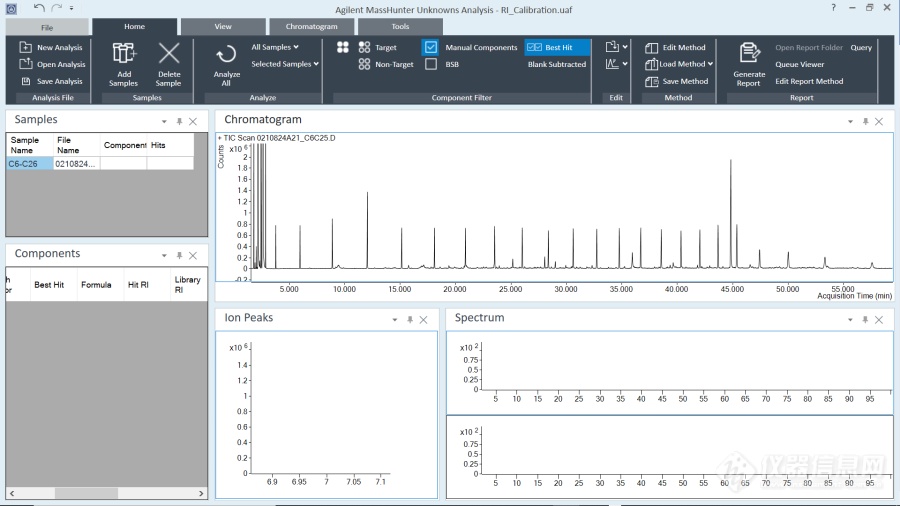Click Components scrollbar left arrow

[12, 493]
